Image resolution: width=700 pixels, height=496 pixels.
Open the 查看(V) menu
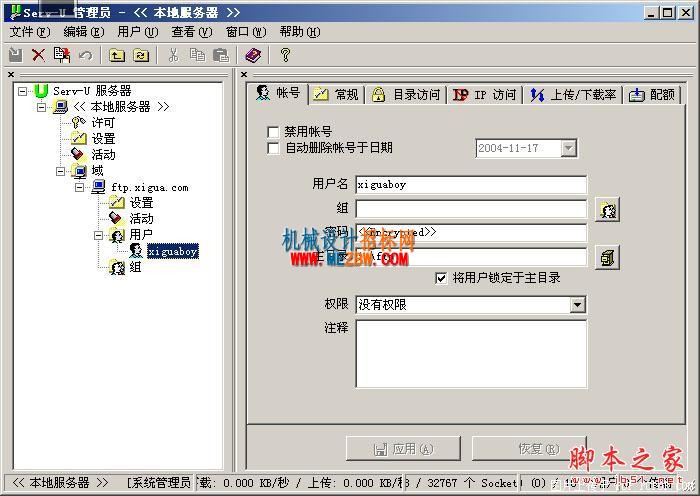click(x=192, y=32)
